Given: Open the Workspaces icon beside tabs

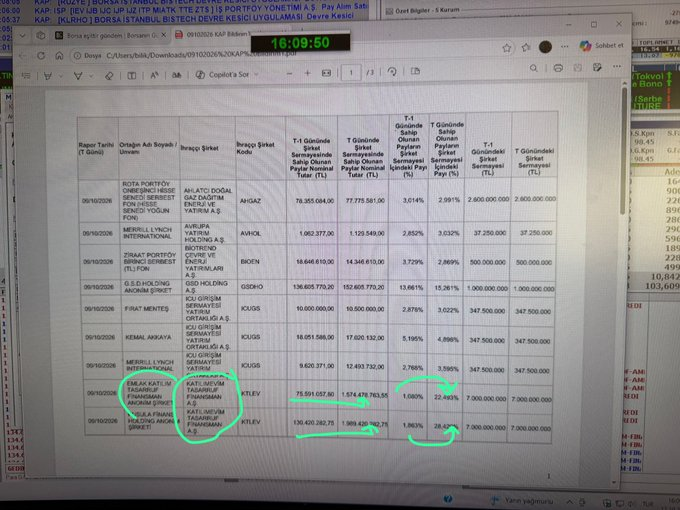Looking at the screenshot, I should coord(41,36).
